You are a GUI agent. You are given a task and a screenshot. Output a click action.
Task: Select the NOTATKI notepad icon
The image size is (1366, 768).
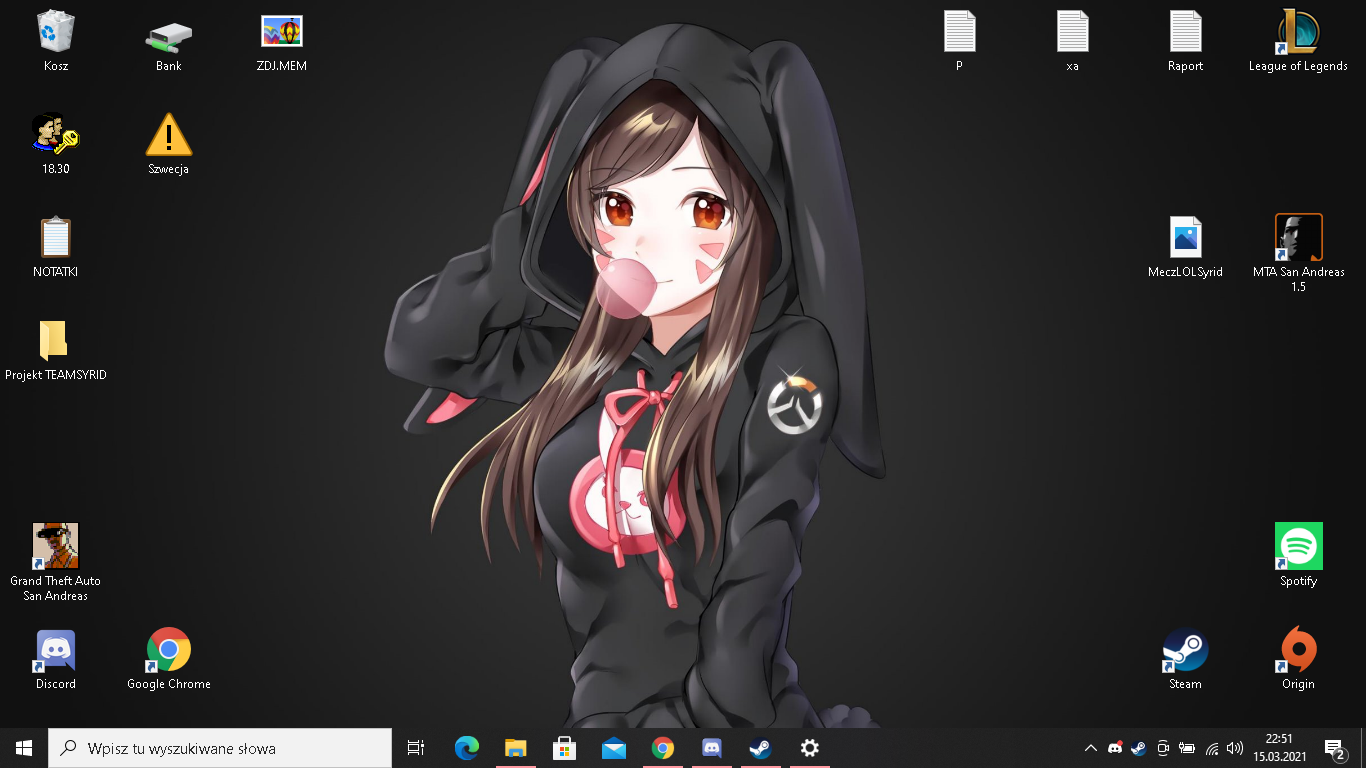(x=56, y=247)
